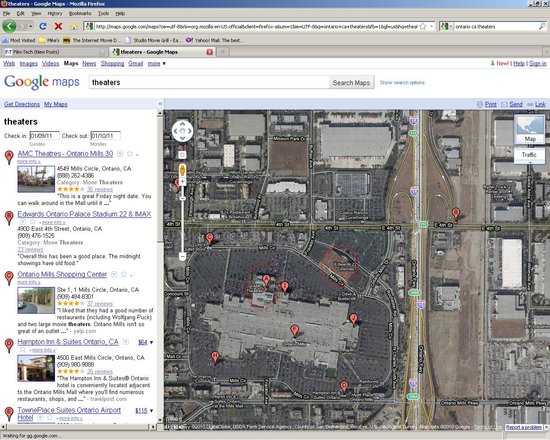This screenshot has height=440, width=550.
Task: Select map pin B near E 4th St on the map
Action: 455,214
